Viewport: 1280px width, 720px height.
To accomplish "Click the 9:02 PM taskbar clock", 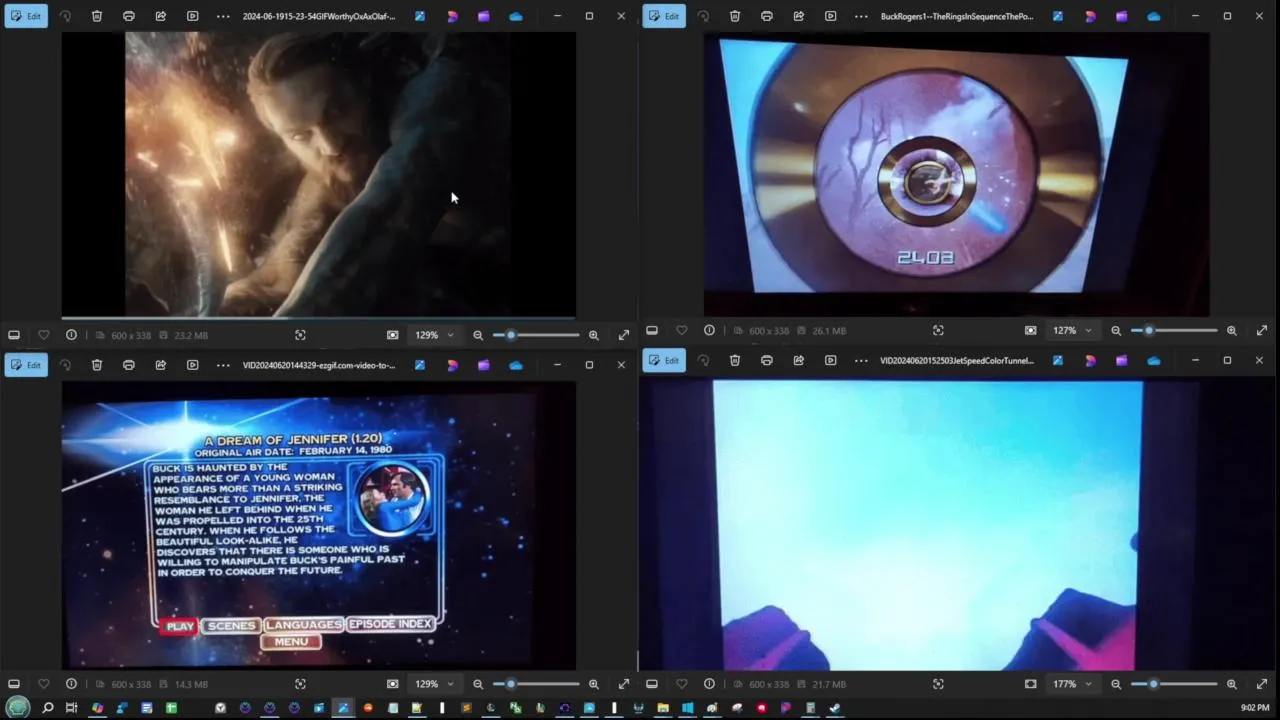I will pos(1254,708).
